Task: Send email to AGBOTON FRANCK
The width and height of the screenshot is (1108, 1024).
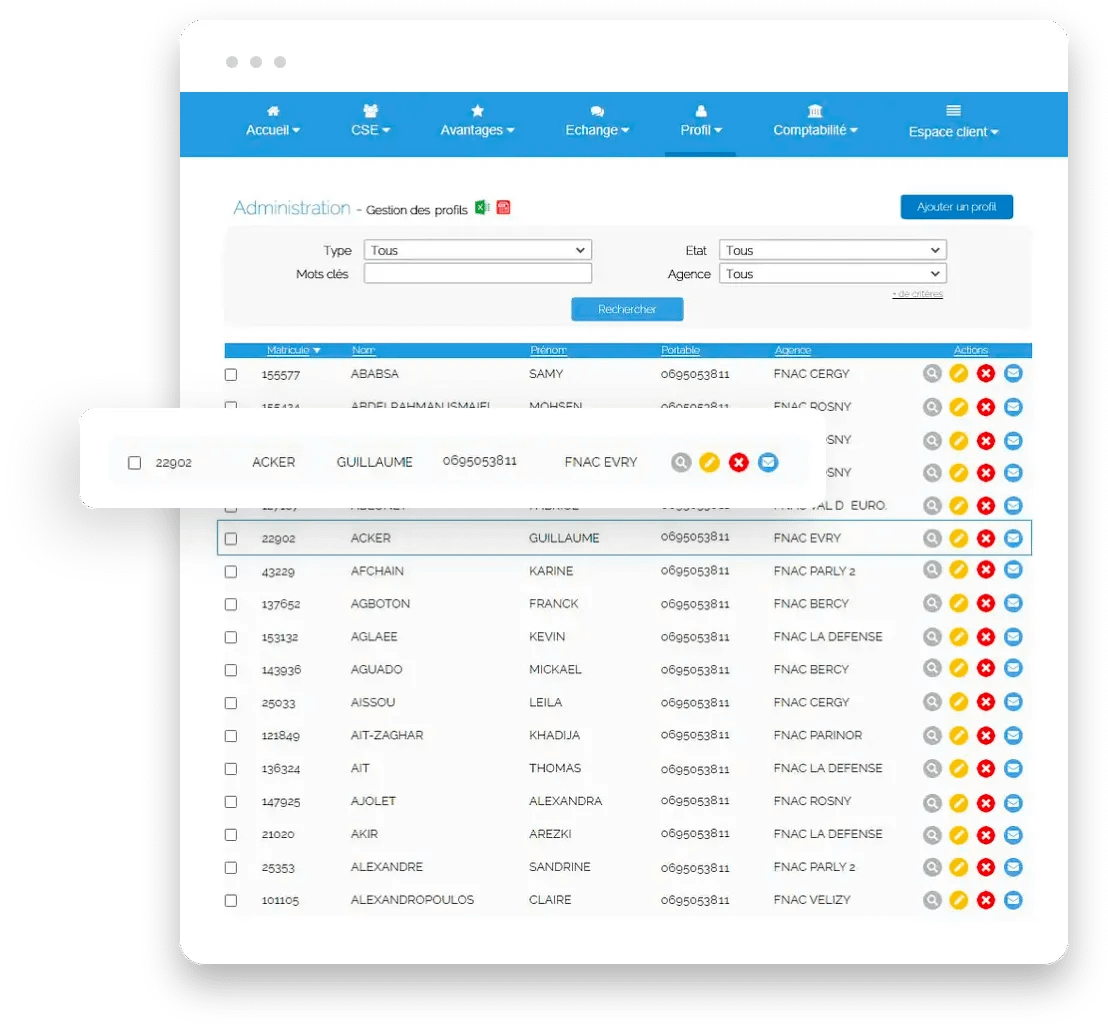Action: [x=1013, y=603]
